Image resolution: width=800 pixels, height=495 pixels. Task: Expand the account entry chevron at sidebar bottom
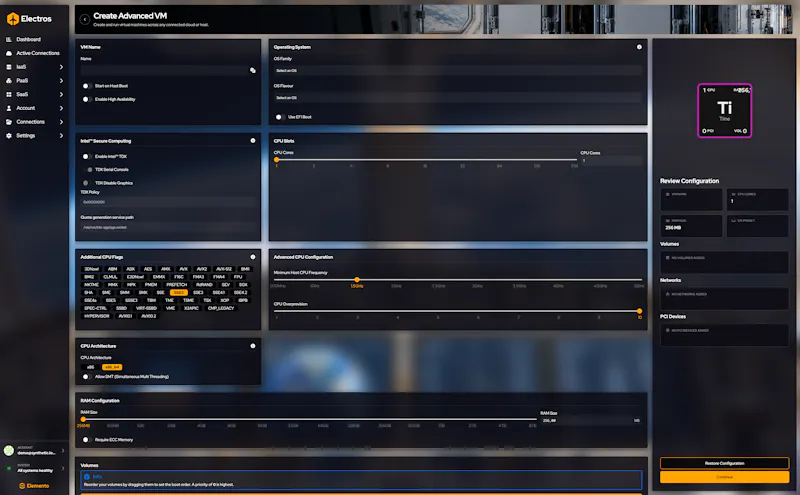pyautogui.click(x=63, y=451)
